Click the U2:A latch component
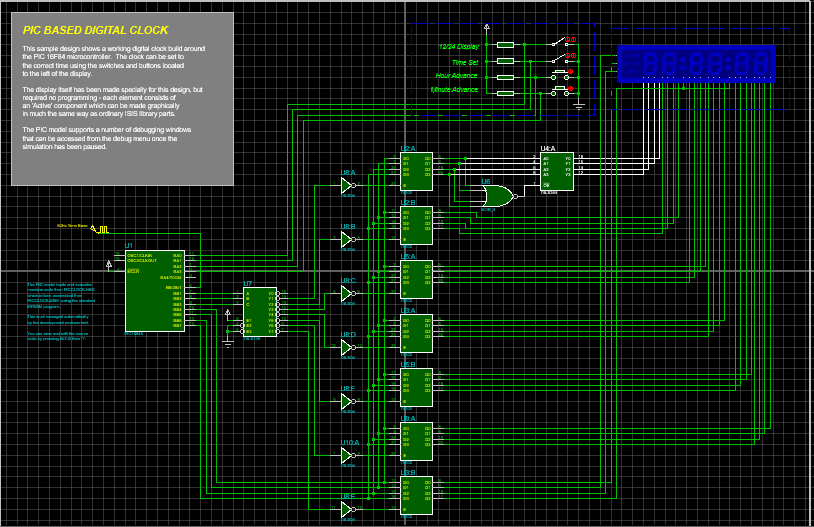Image resolution: width=814 pixels, height=527 pixels. tap(416, 171)
